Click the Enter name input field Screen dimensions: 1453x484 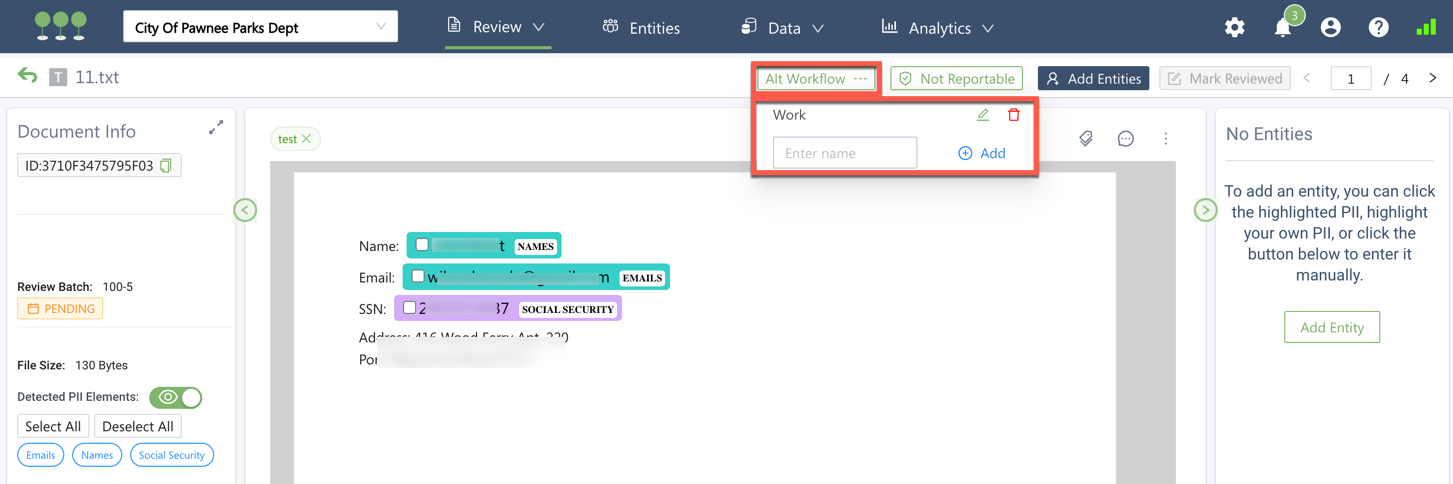point(844,153)
